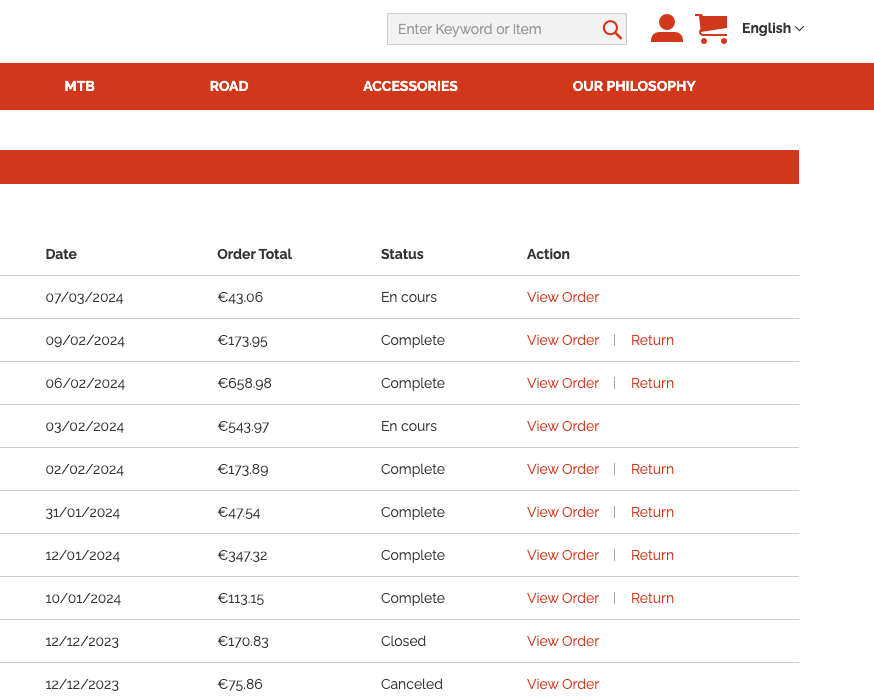Screen dimensions: 874x698
Task: Select date of the €75.86 order
Action: (82, 685)
